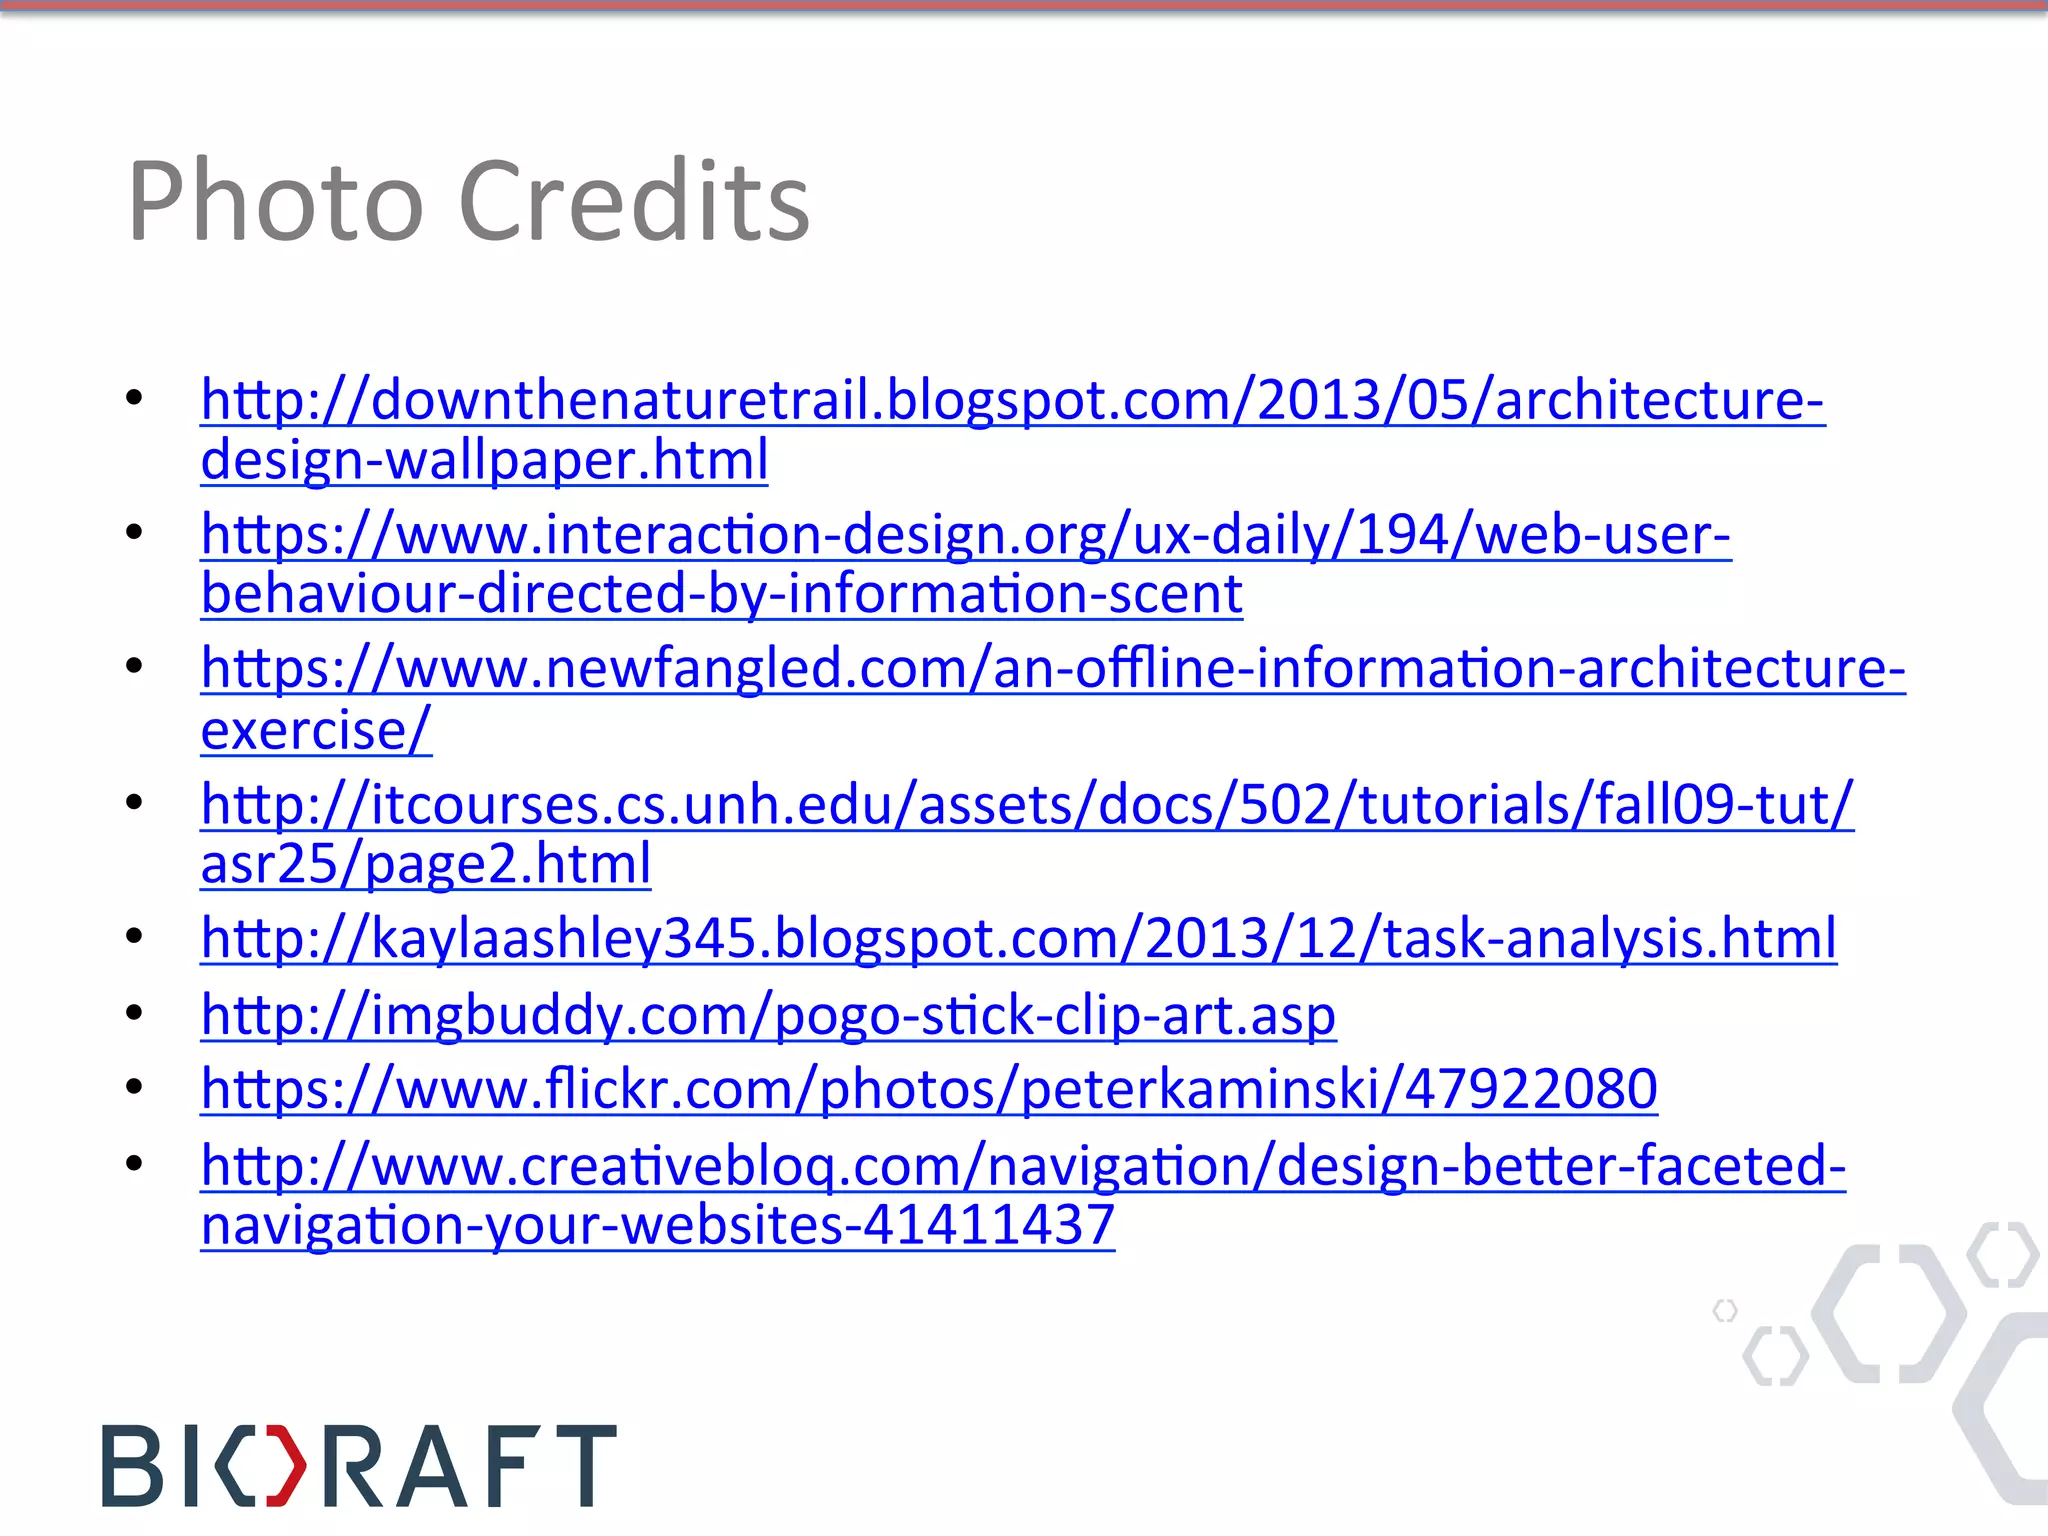
Task: Click navigation-your-websites-41411437 link line
Action: 657,1225
